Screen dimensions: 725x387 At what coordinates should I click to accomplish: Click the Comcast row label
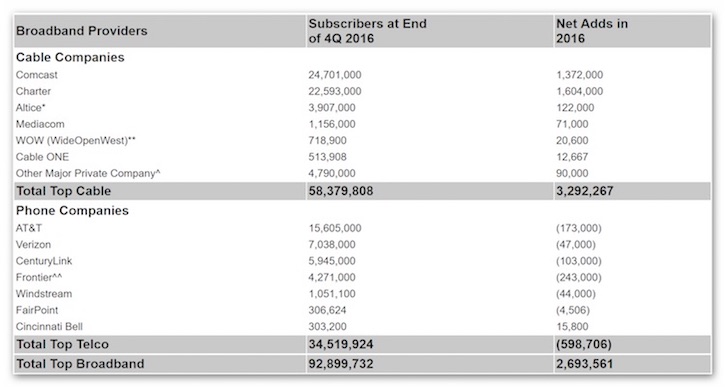click(37, 75)
